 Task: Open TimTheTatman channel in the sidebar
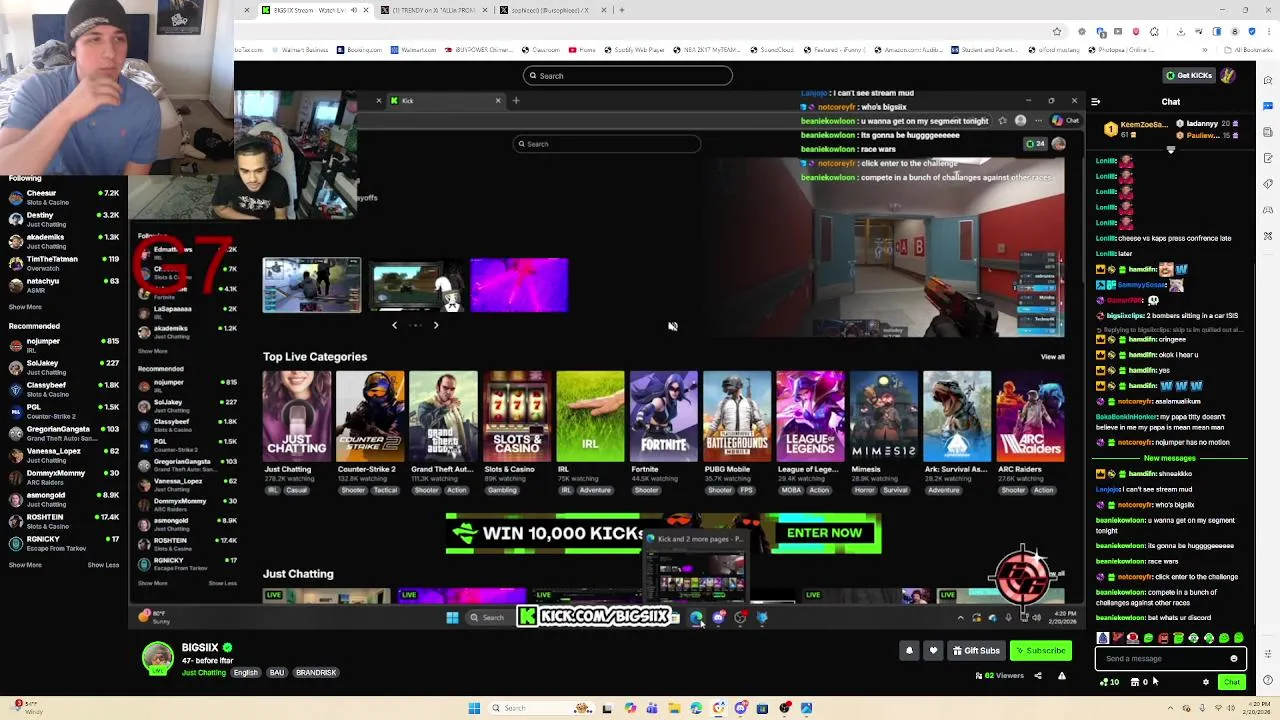pyautogui.click(x=63, y=263)
